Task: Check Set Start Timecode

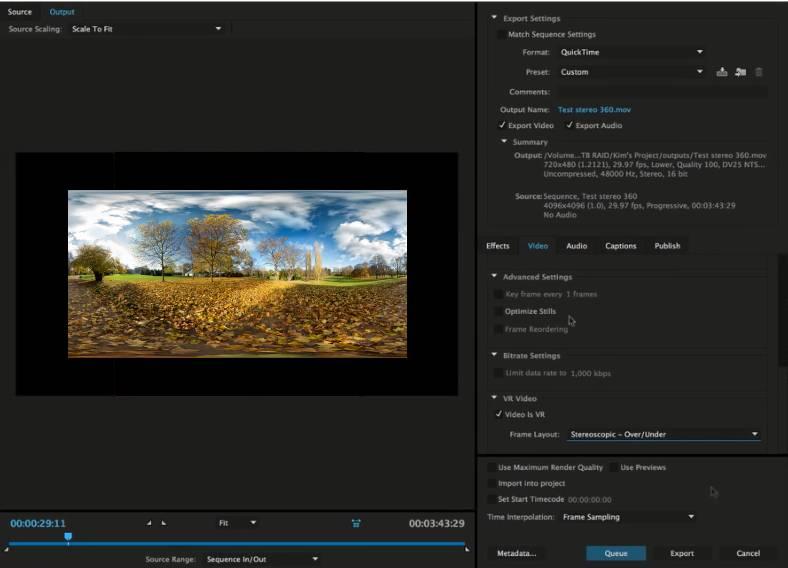Action: pos(491,499)
